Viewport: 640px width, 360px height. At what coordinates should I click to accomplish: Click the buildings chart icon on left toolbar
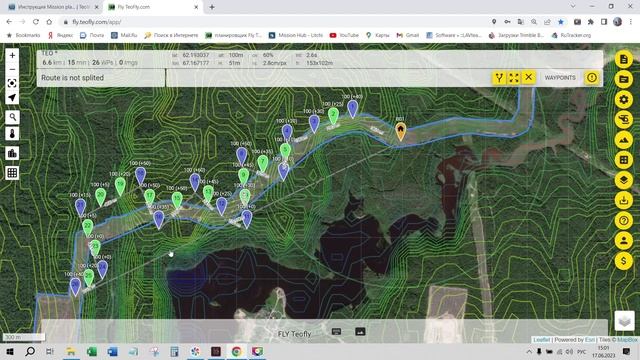[12, 153]
